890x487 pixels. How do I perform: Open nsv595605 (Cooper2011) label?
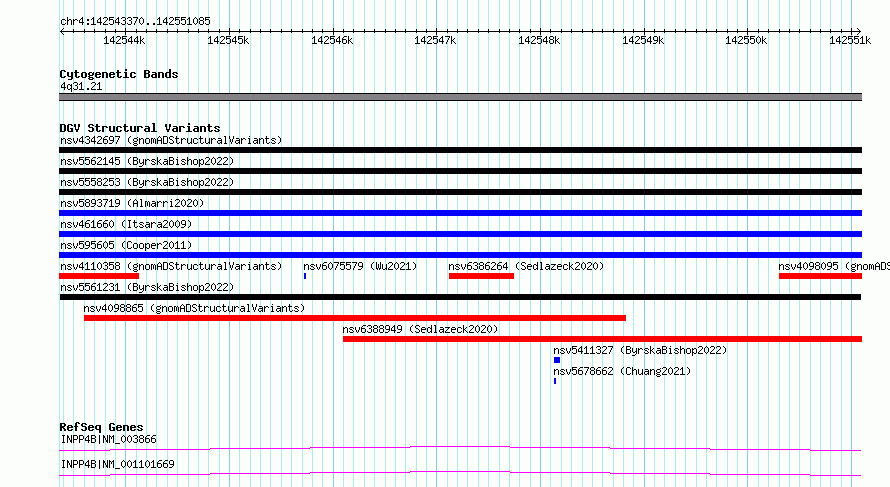[126, 245]
